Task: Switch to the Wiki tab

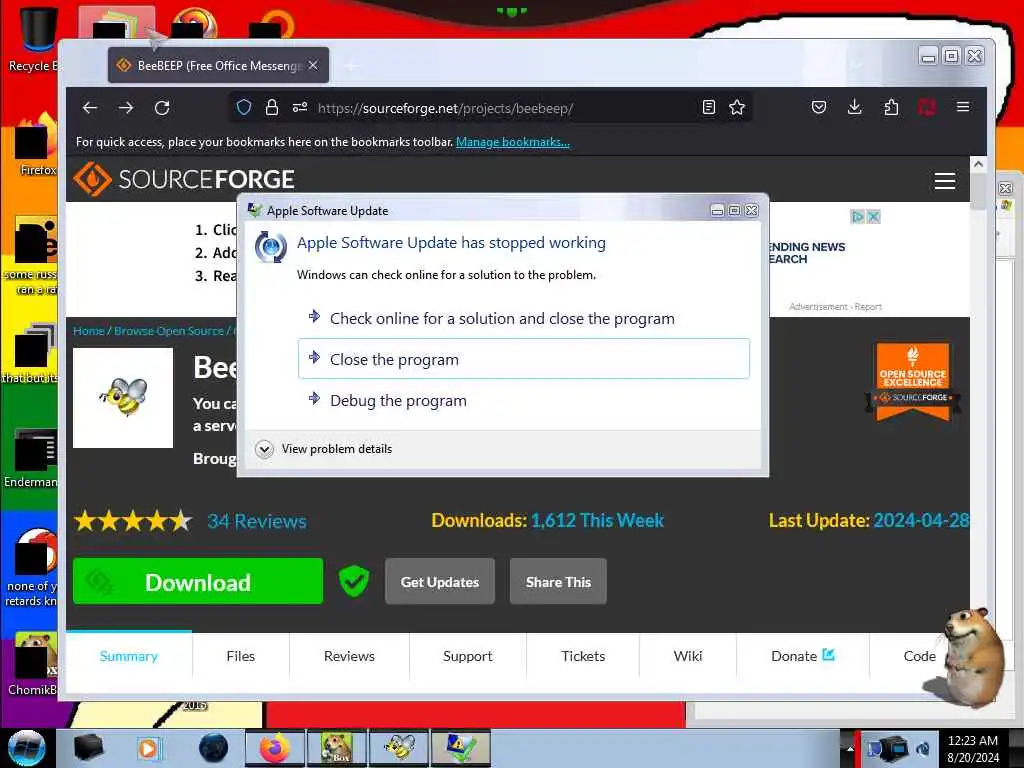Action: point(688,656)
